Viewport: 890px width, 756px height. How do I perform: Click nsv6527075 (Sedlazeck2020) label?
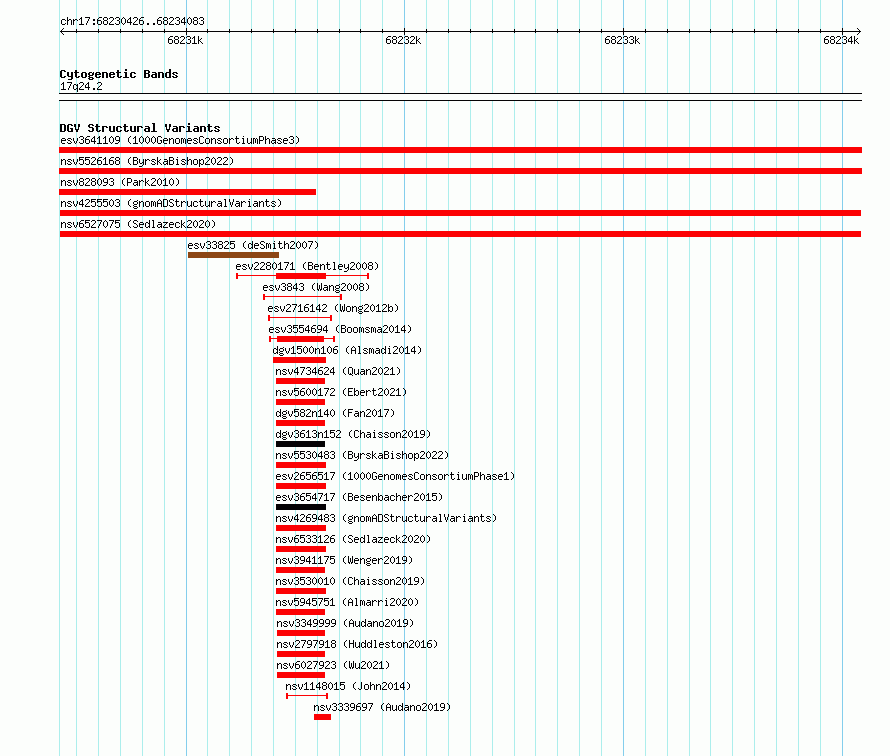pyautogui.click(x=138, y=224)
